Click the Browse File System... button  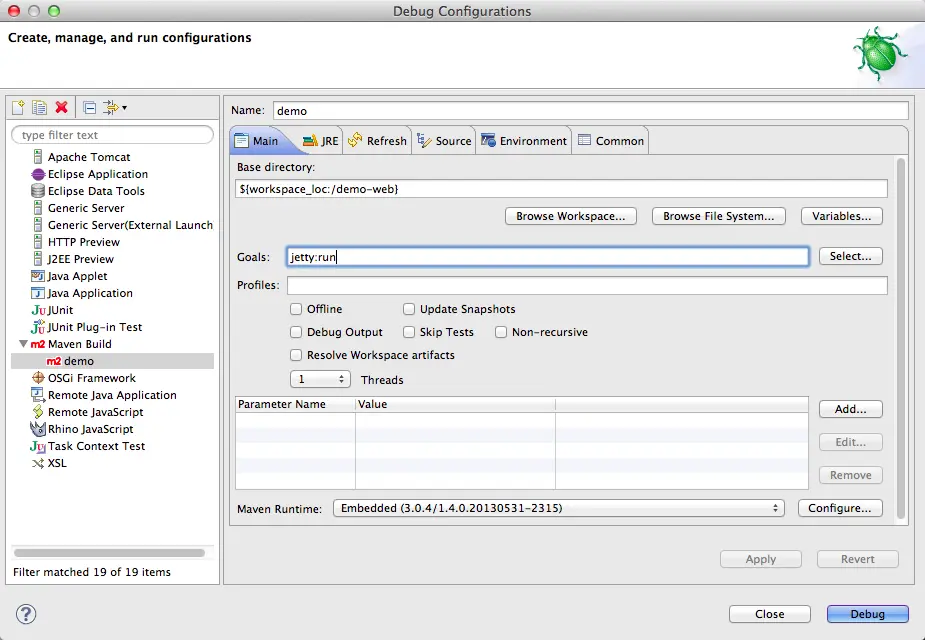719,216
